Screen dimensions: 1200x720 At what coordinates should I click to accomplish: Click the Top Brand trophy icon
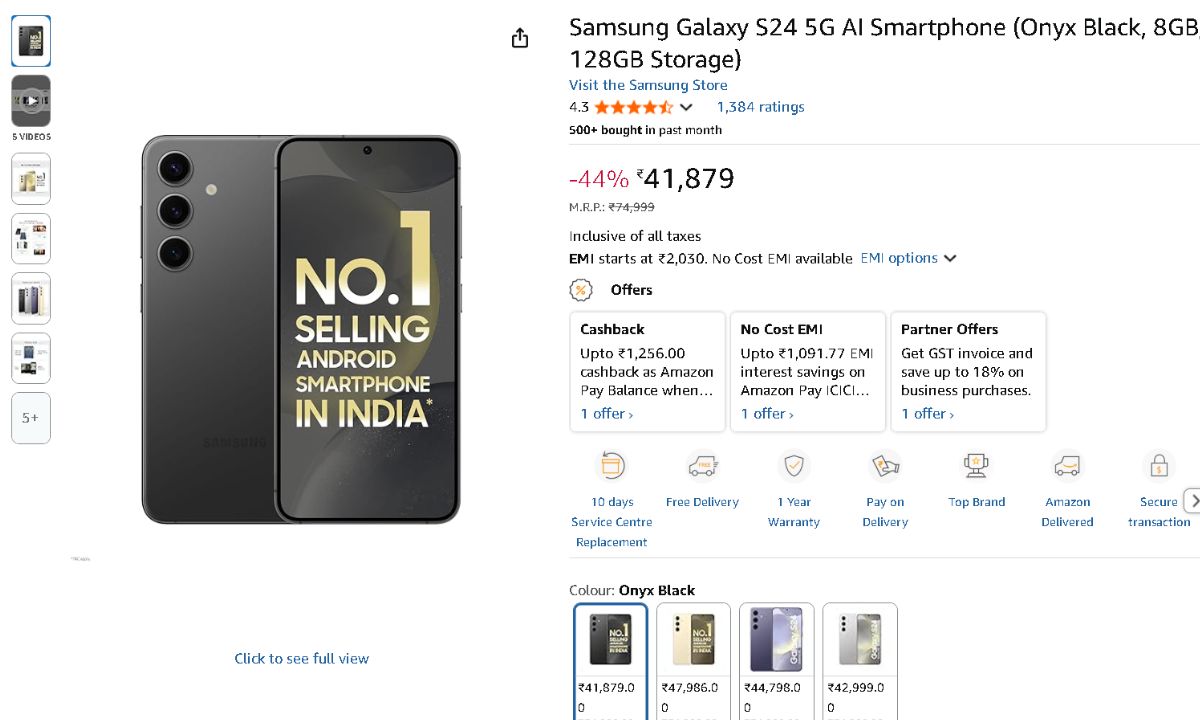click(x=976, y=466)
